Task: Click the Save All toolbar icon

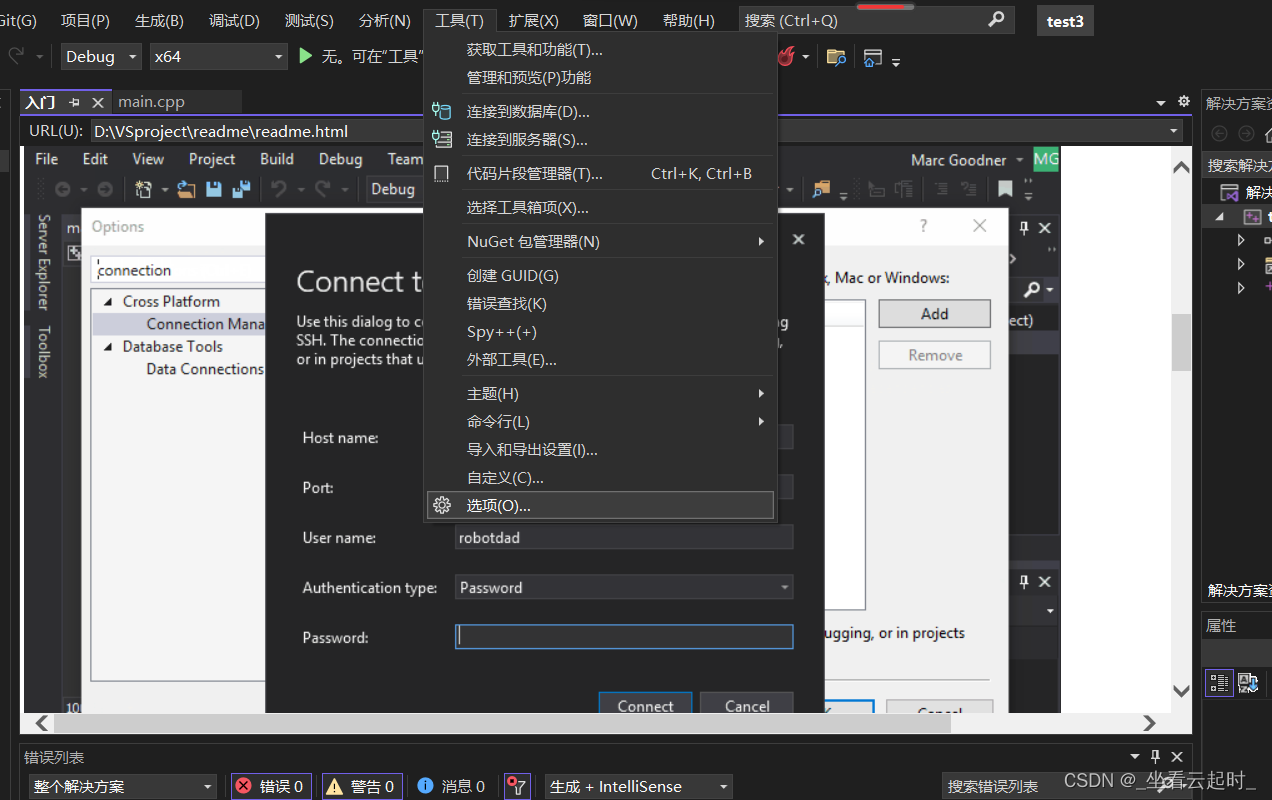Action: coord(241,189)
